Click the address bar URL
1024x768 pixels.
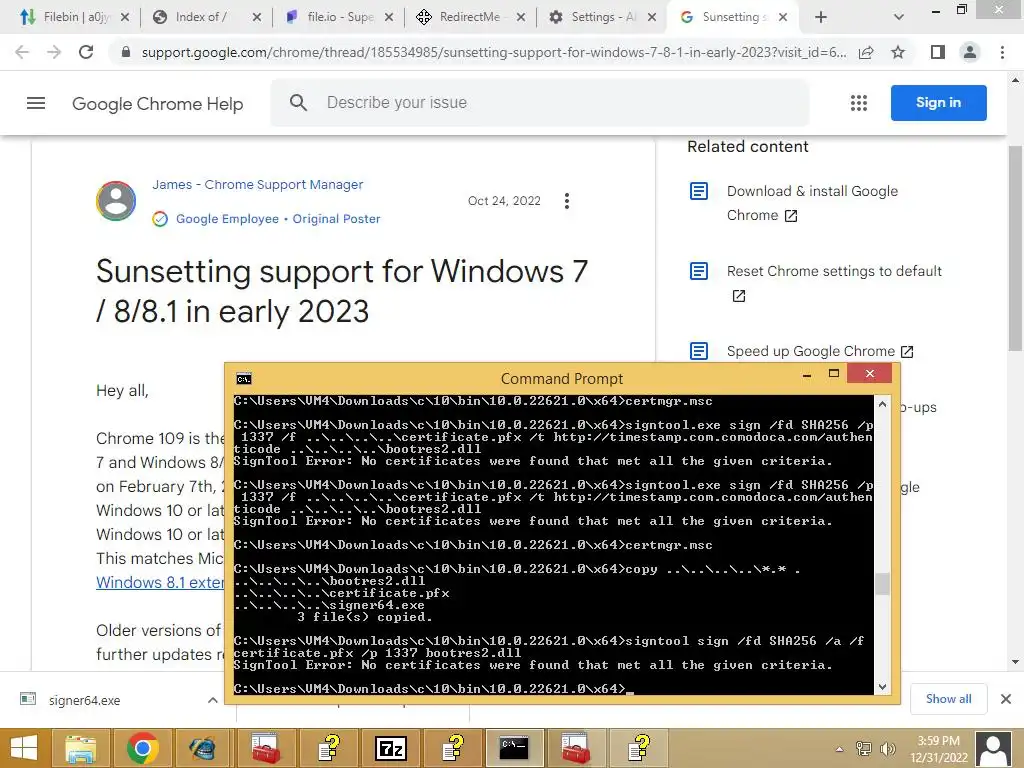[494, 52]
